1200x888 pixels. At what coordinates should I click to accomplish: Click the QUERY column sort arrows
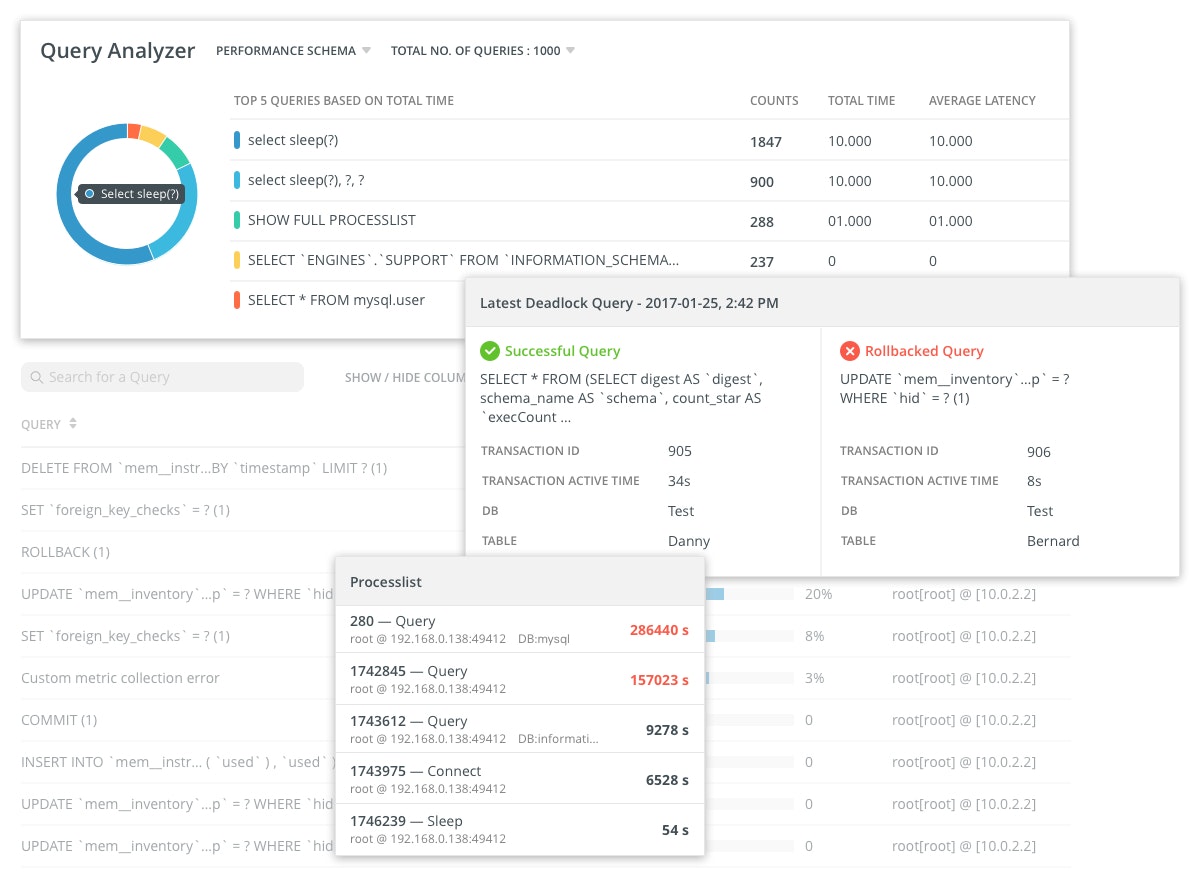(x=73, y=424)
